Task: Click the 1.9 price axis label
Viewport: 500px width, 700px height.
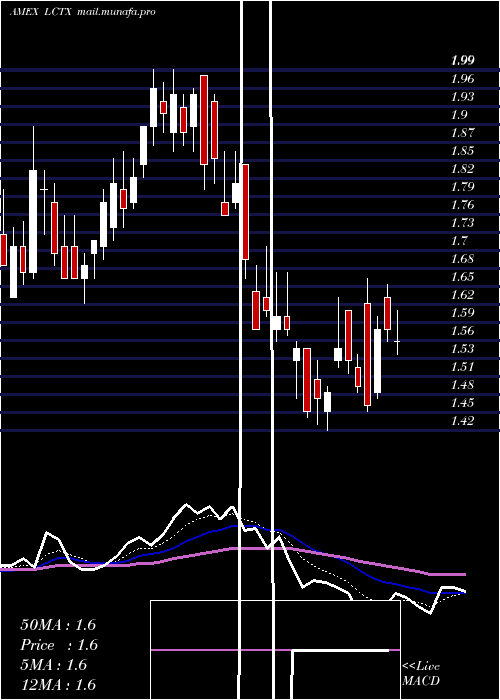Action: point(459,115)
